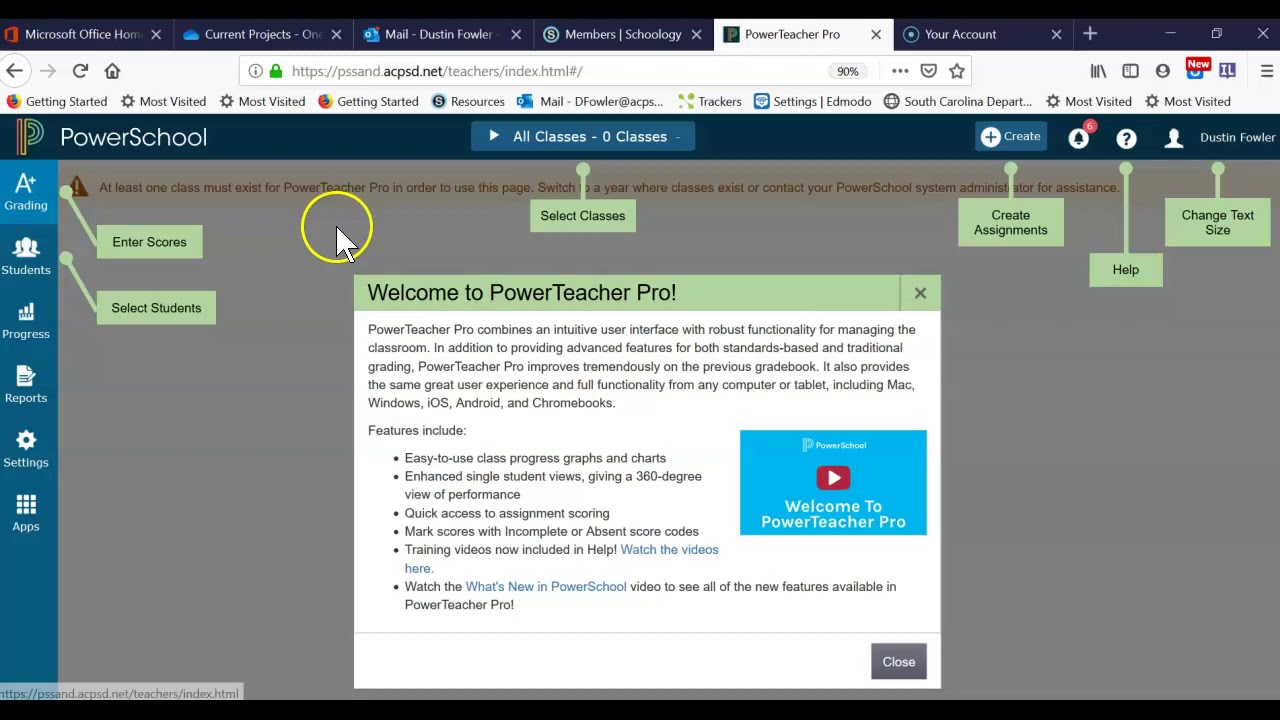Open the Settings gear in sidebar

[26, 449]
